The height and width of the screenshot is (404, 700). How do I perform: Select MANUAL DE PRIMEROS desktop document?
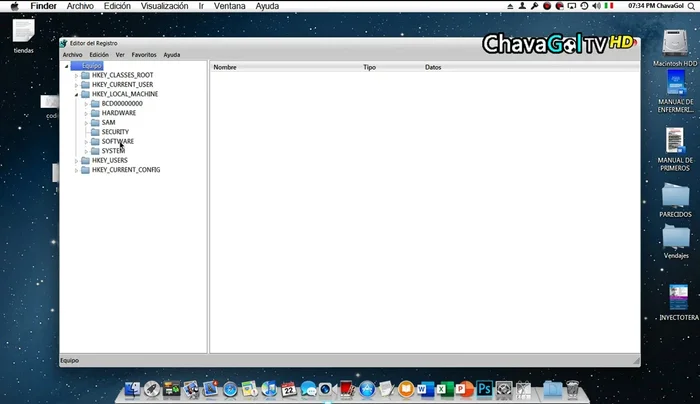click(675, 149)
